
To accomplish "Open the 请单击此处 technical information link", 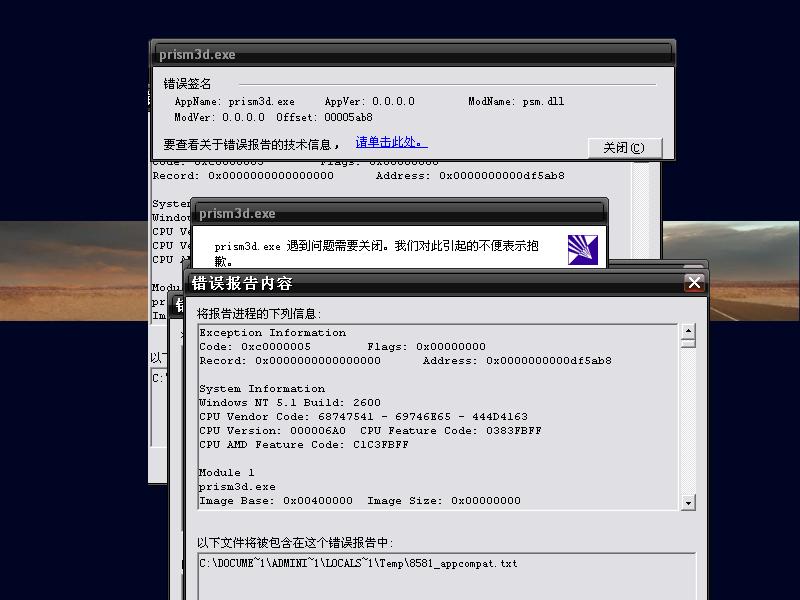I will point(391,142).
